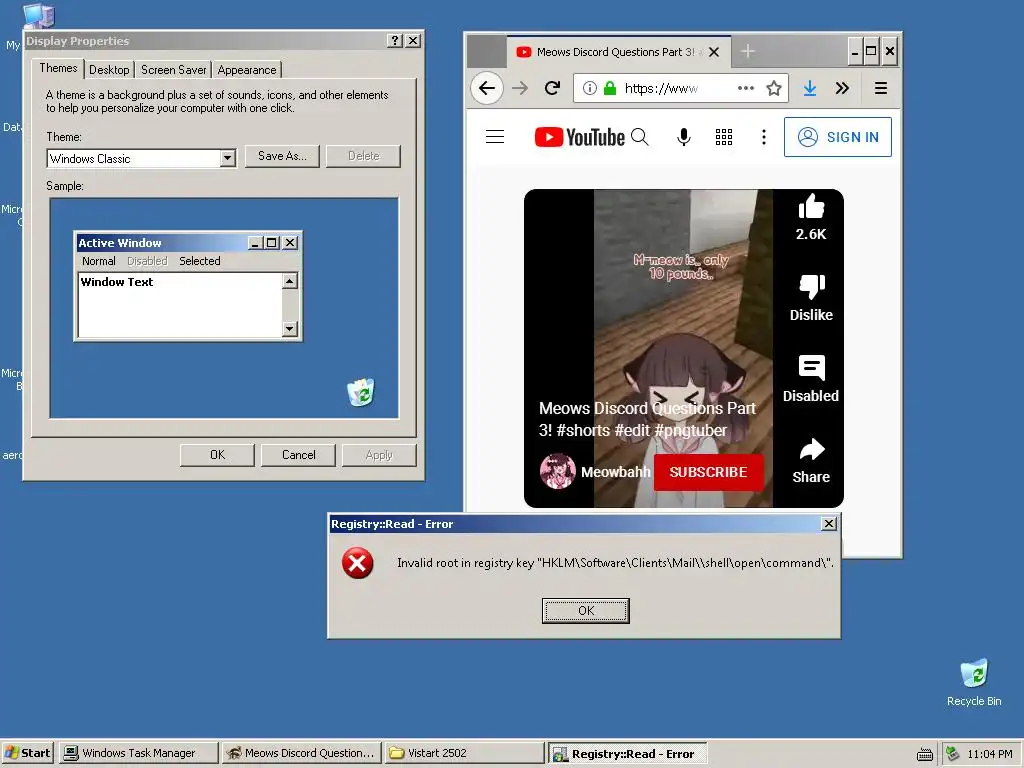
Task: Bookmark this page with the star icon
Action: pyautogui.click(x=774, y=88)
